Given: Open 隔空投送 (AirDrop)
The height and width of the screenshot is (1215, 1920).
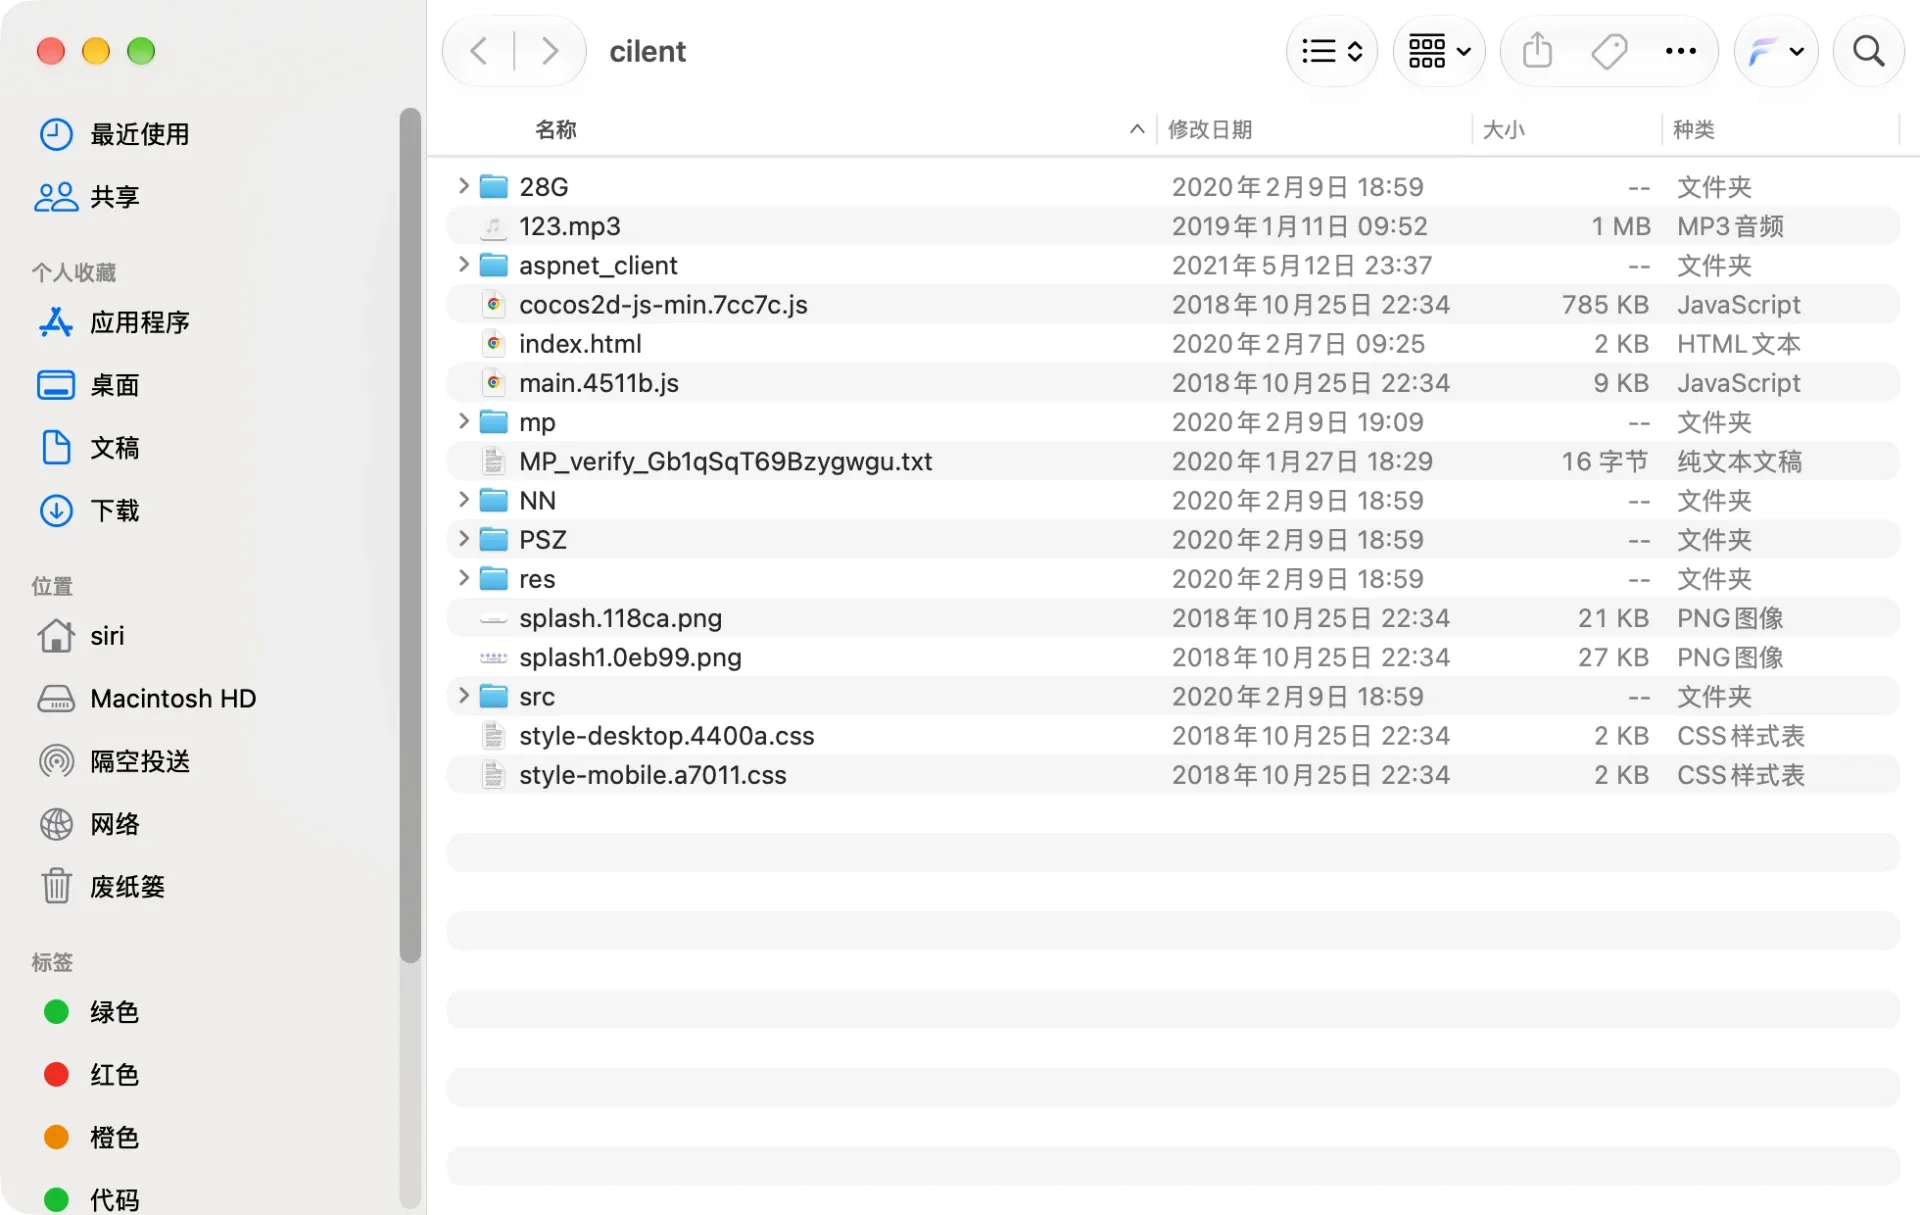Looking at the screenshot, I should click(114, 761).
